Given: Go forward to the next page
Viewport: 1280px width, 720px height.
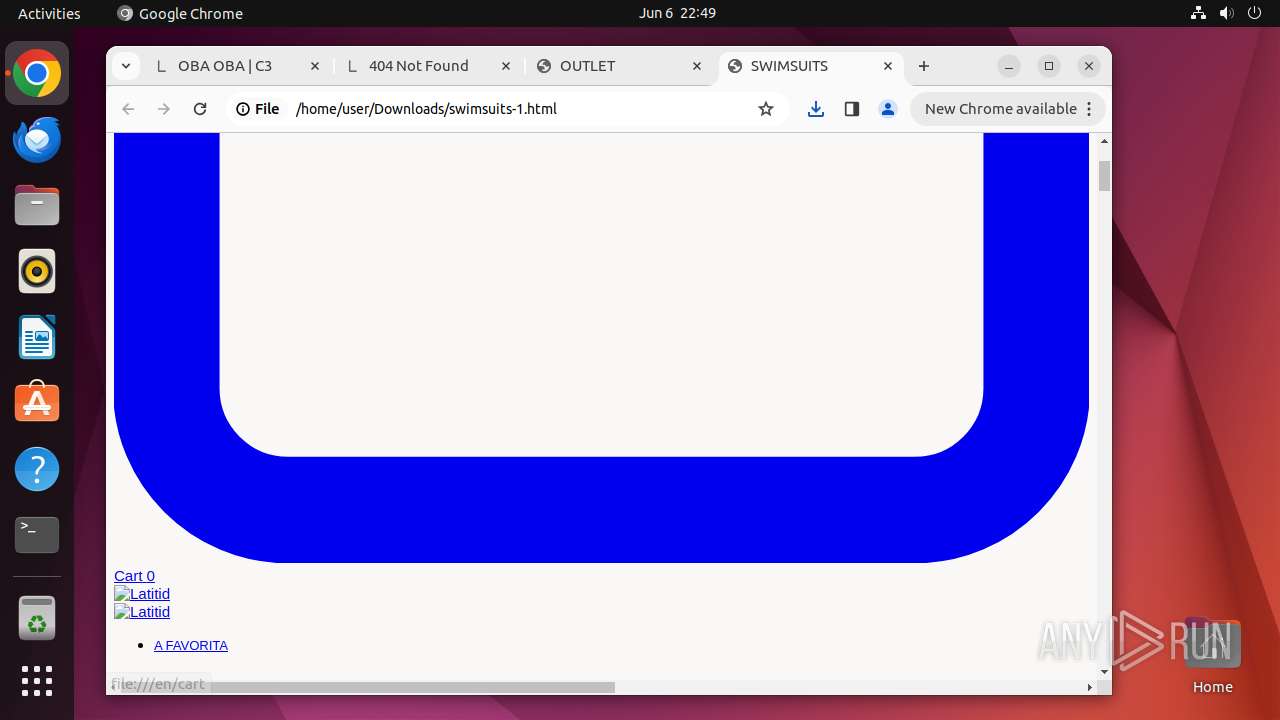Looking at the screenshot, I should tap(164, 109).
